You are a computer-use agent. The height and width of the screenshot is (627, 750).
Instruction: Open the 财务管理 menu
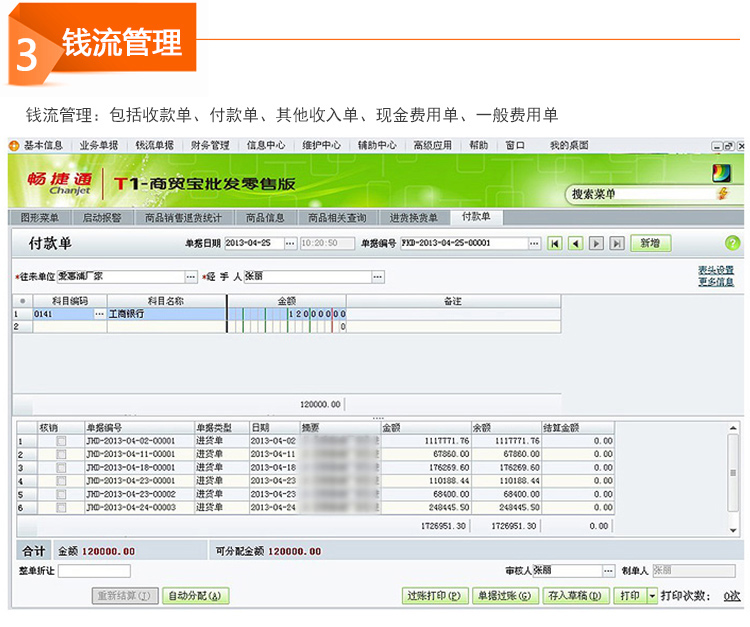[210, 145]
